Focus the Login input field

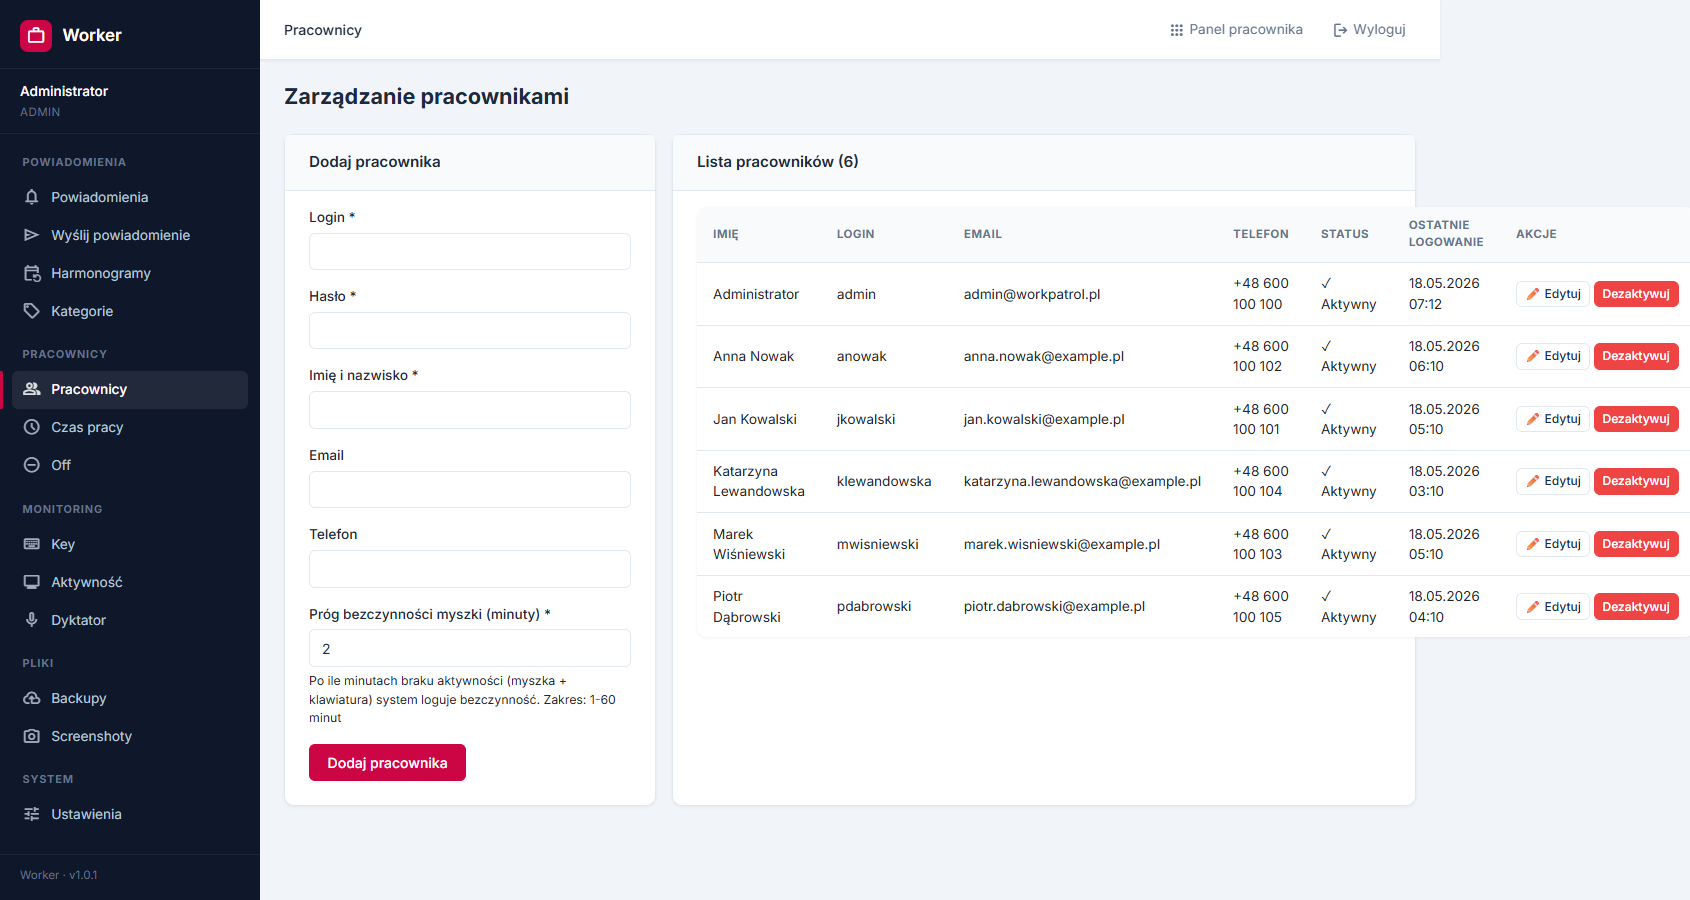[x=470, y=251]
